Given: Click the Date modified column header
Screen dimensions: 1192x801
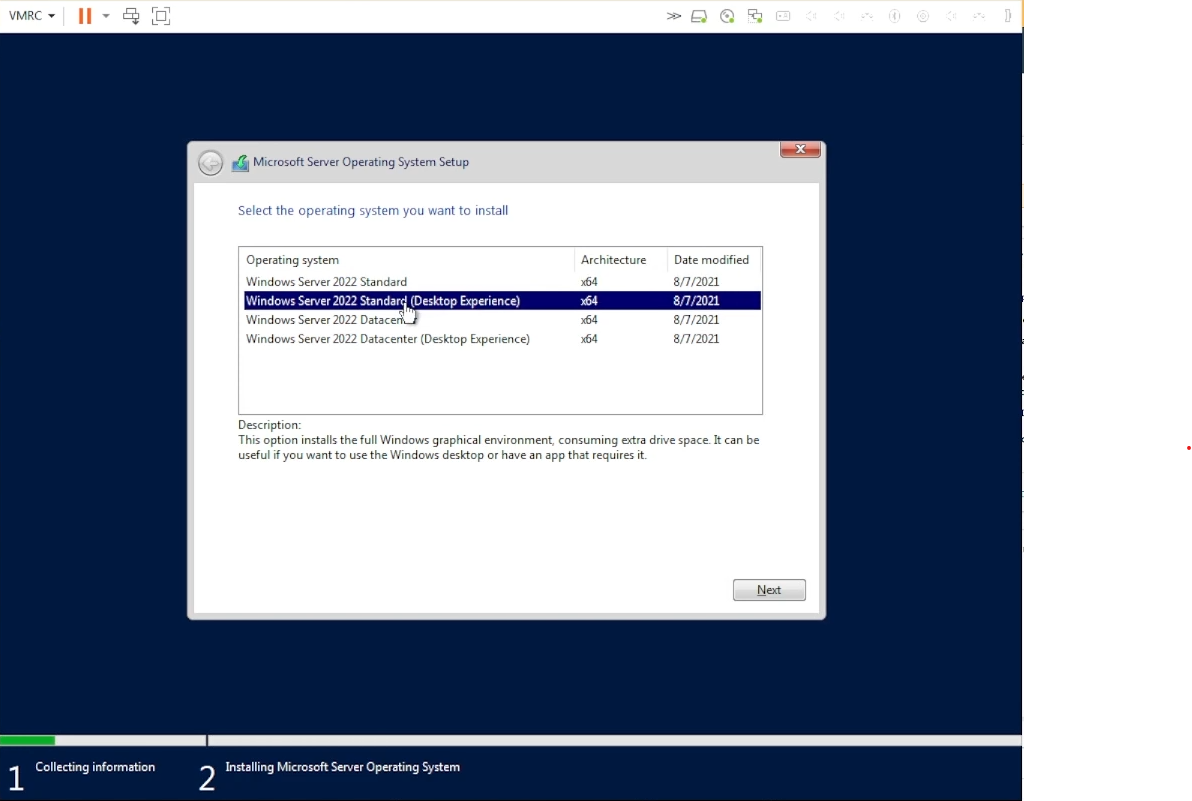Looking at the screenshot, I should point(711,259).
